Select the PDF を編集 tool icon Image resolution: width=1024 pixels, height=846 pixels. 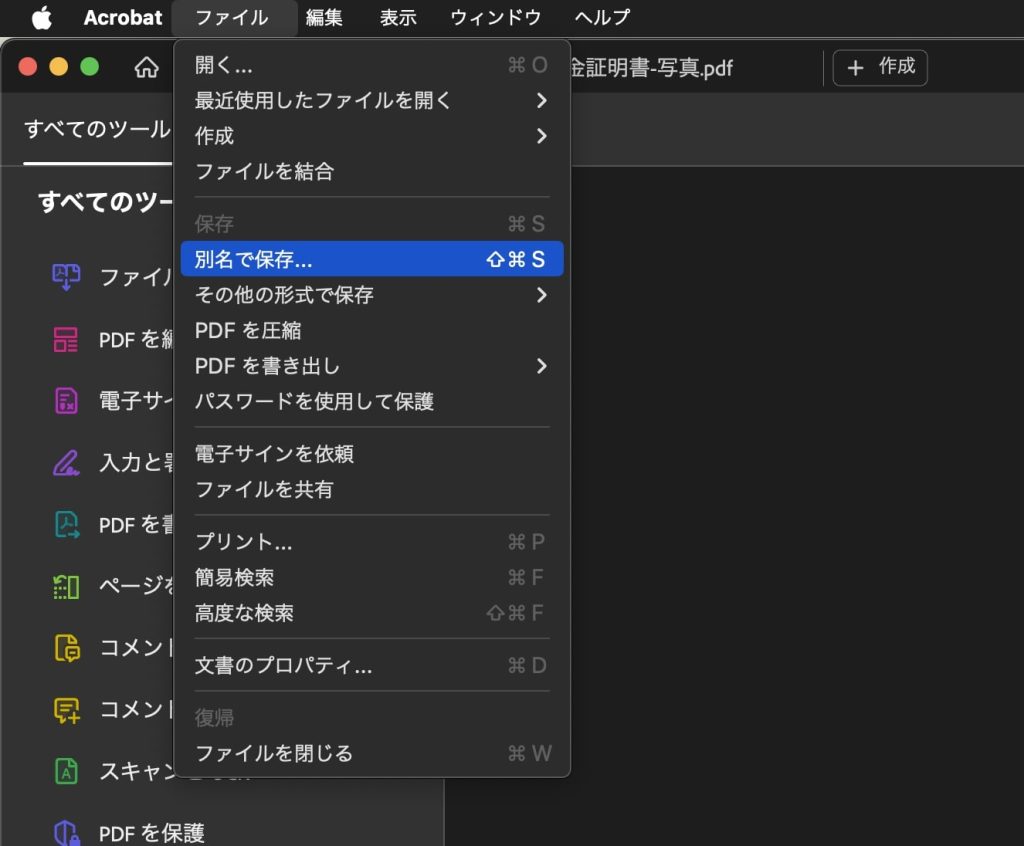click(x=66, y=340)
